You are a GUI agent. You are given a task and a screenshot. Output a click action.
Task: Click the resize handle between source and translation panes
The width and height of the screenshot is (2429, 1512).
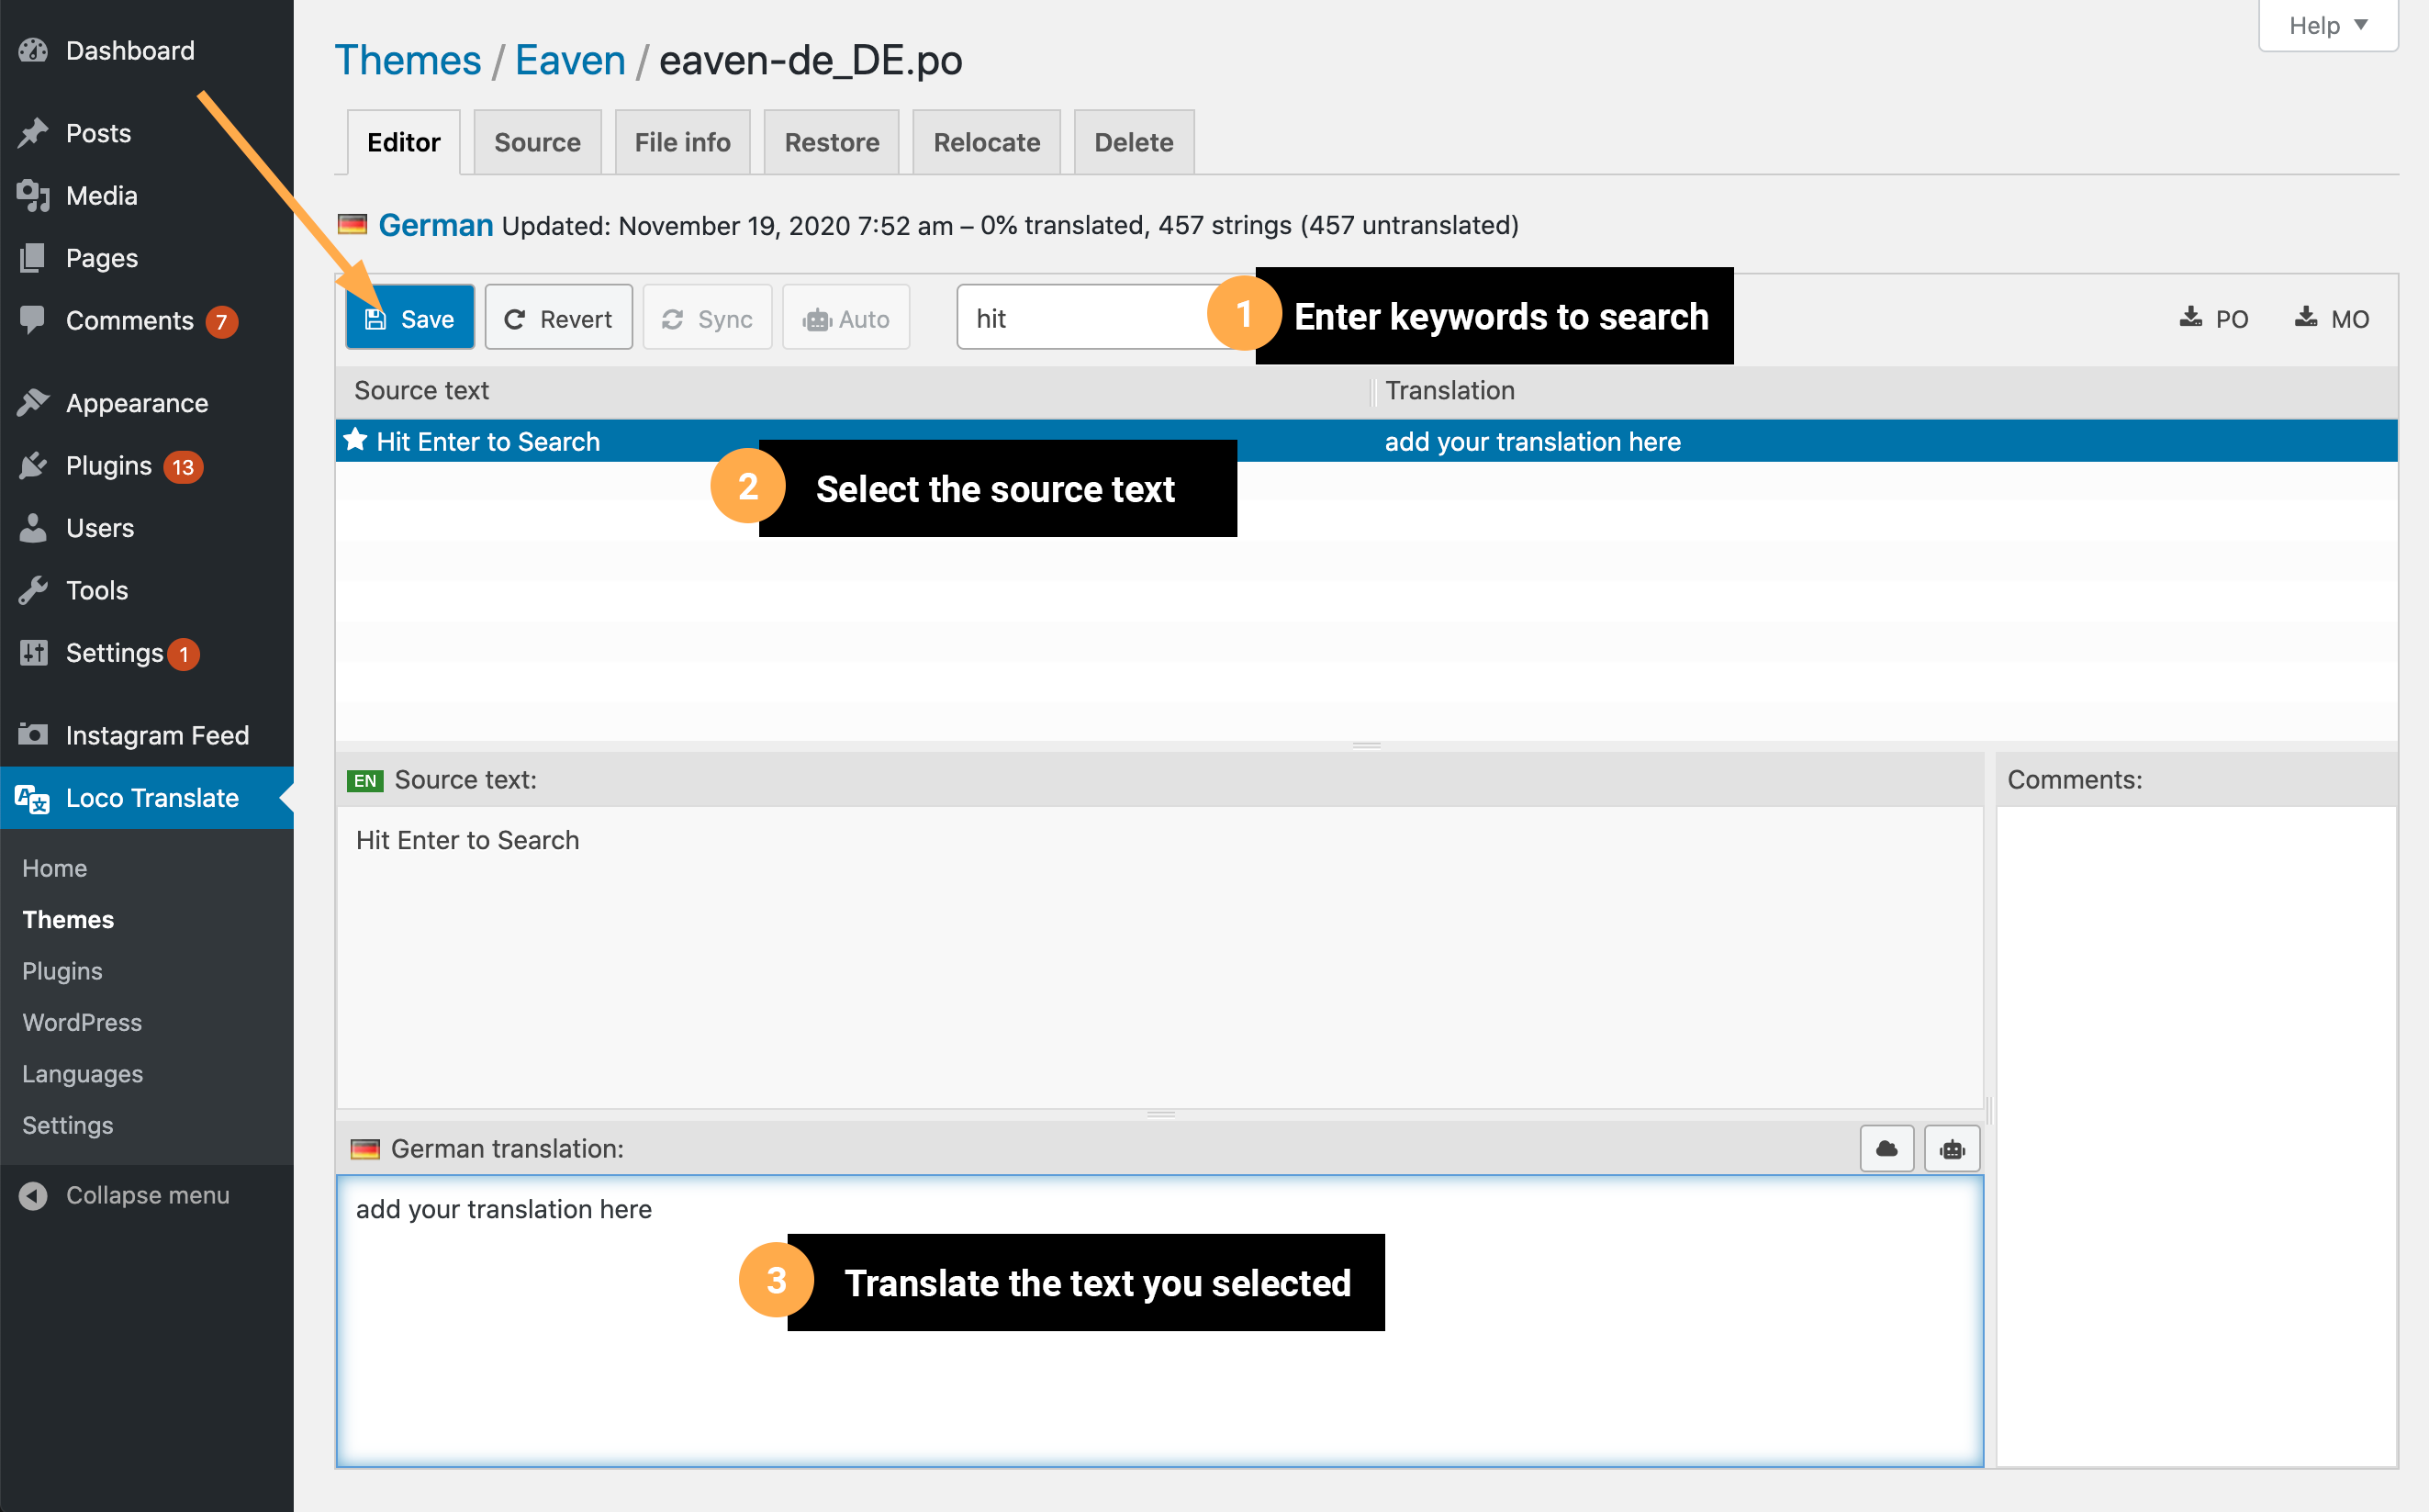[x=1160, y=1114]
